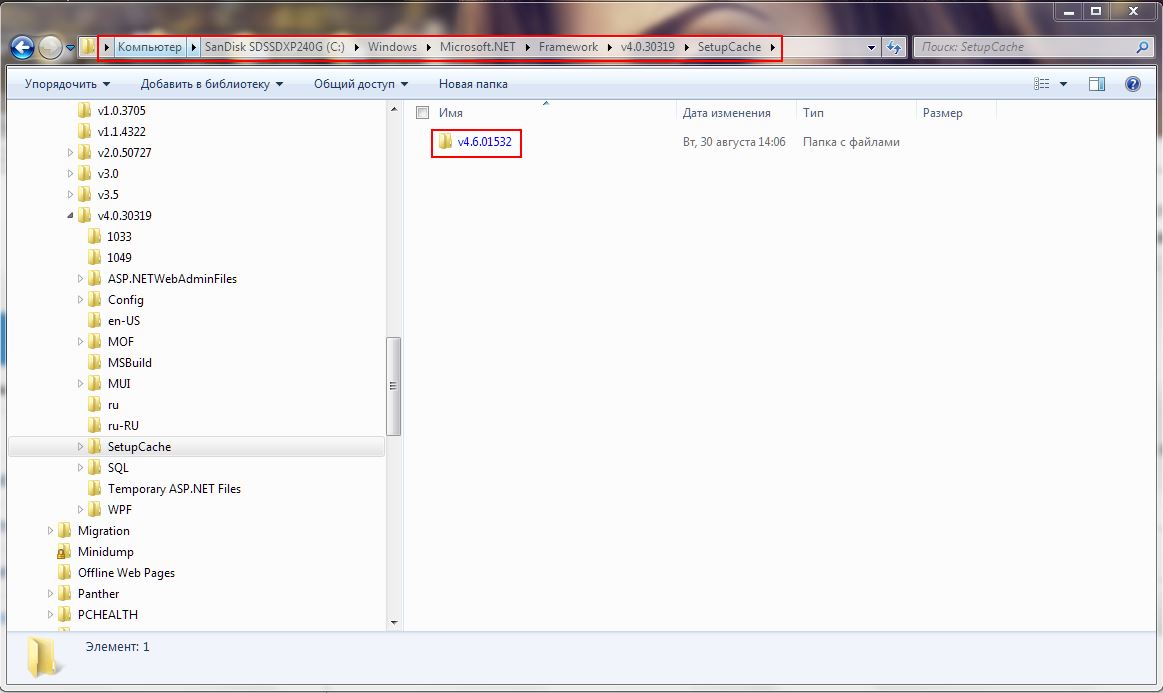This screenshot has height=693, width=1163.
Task: Select Offline Web Pages folder
Action: tap(126, 573)
